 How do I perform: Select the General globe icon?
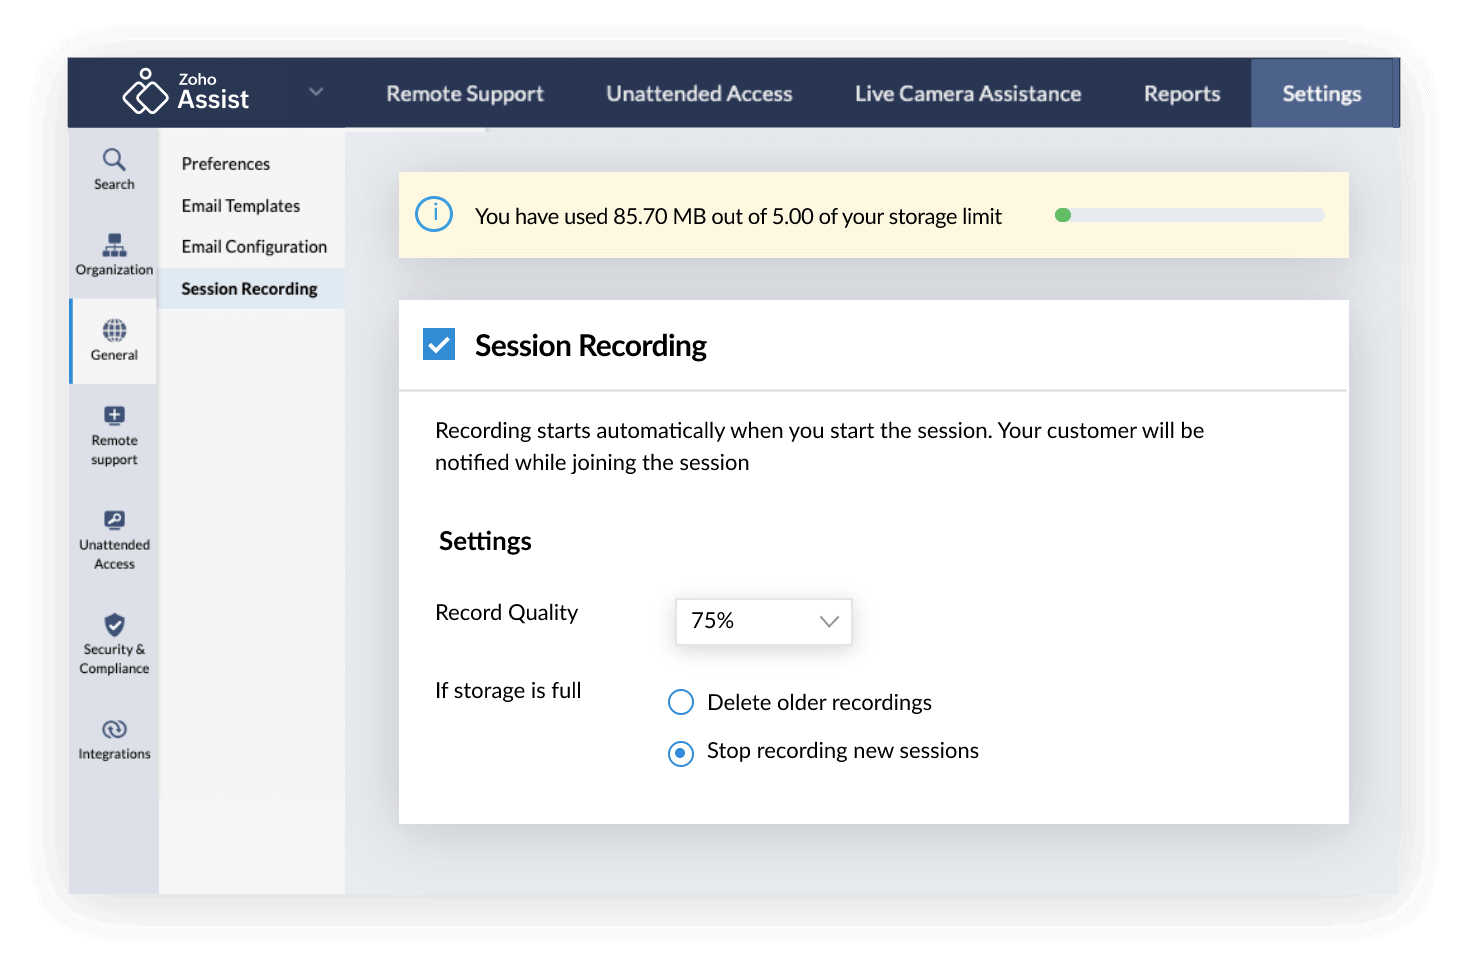tap(114, 330)
